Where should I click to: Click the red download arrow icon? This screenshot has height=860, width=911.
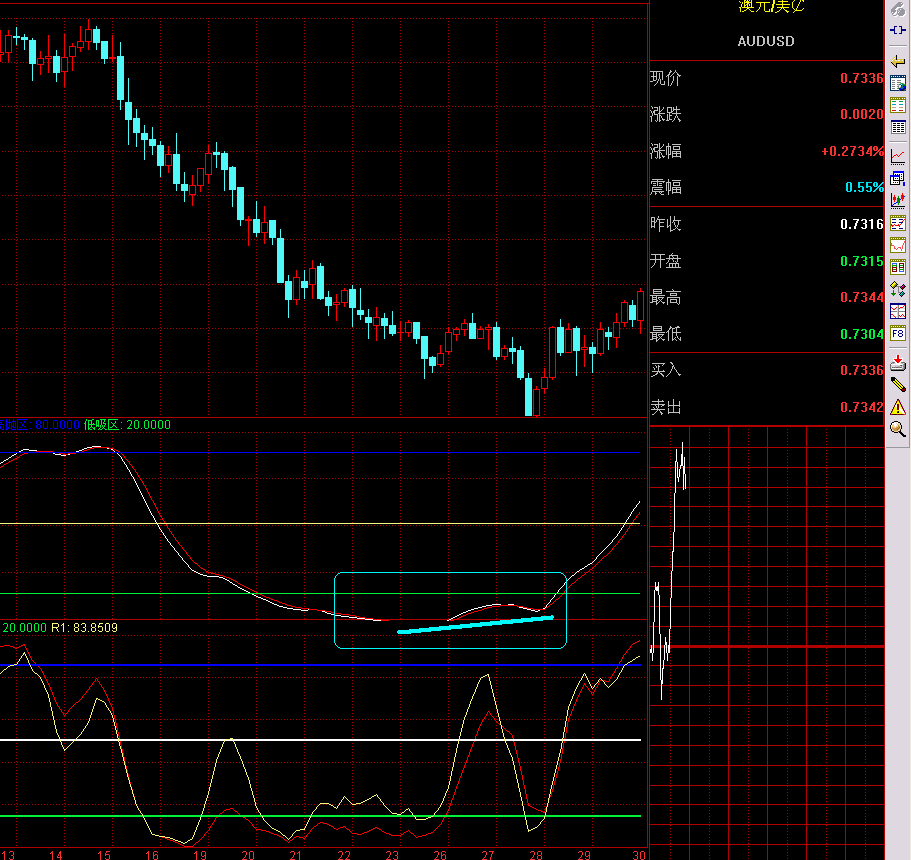pos(897,362)
